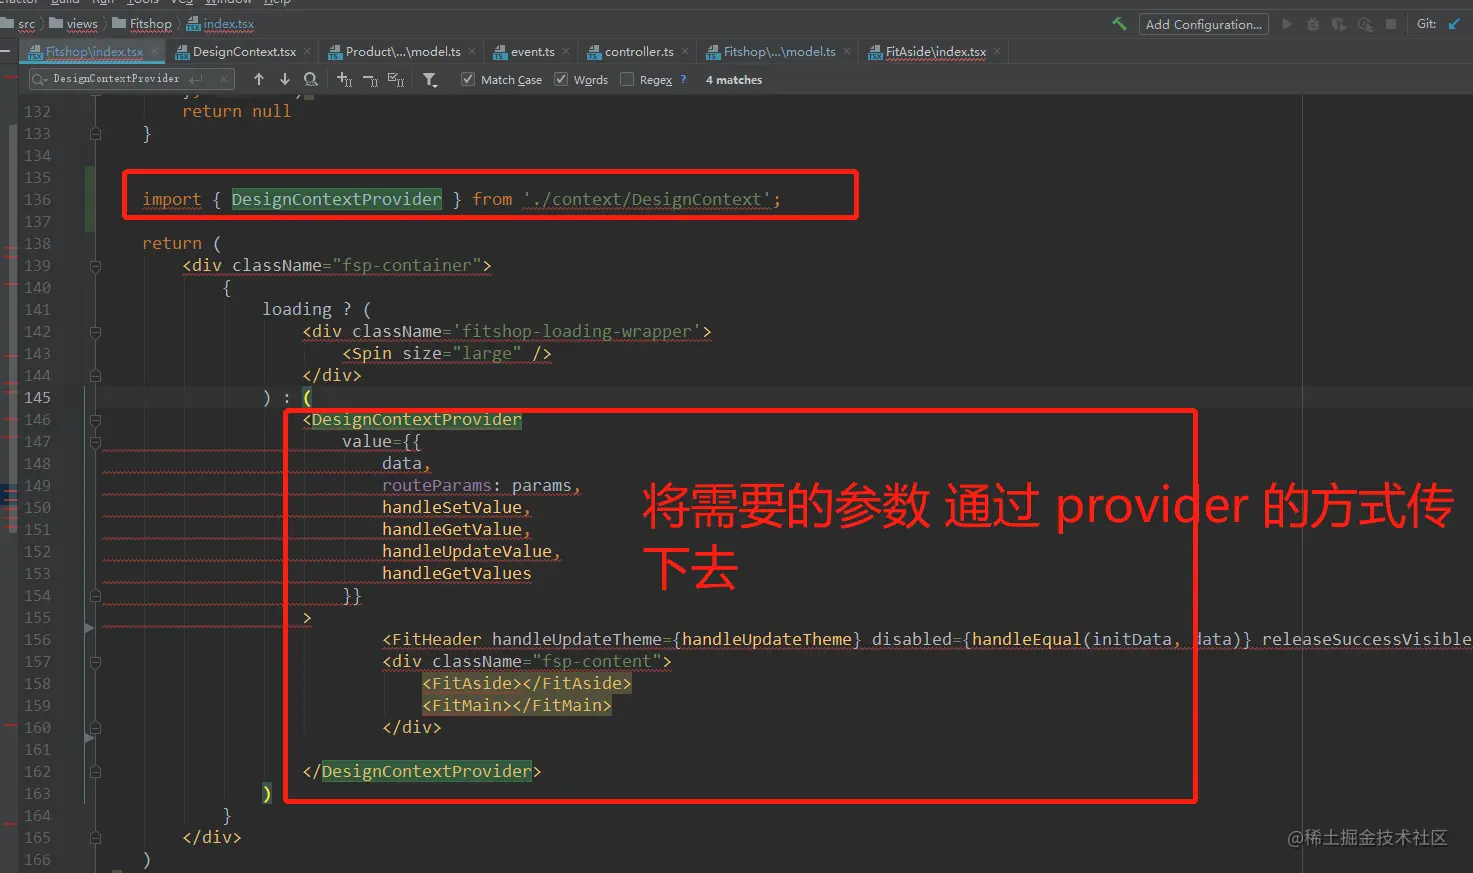Screen dimensions: 1473x873
Task: Switch to the Product\...\model.ts tab
Action: [x=403, y=52]
